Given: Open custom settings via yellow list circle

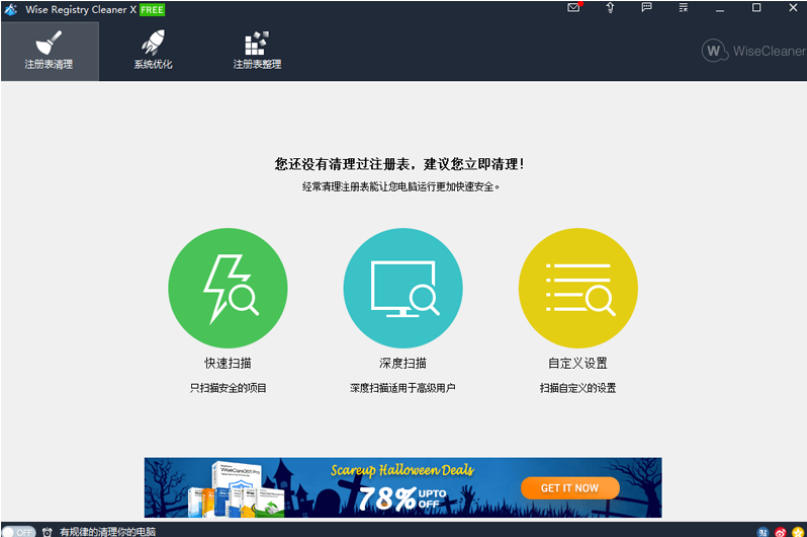Looking at the screenshot, I should (578, 288).
